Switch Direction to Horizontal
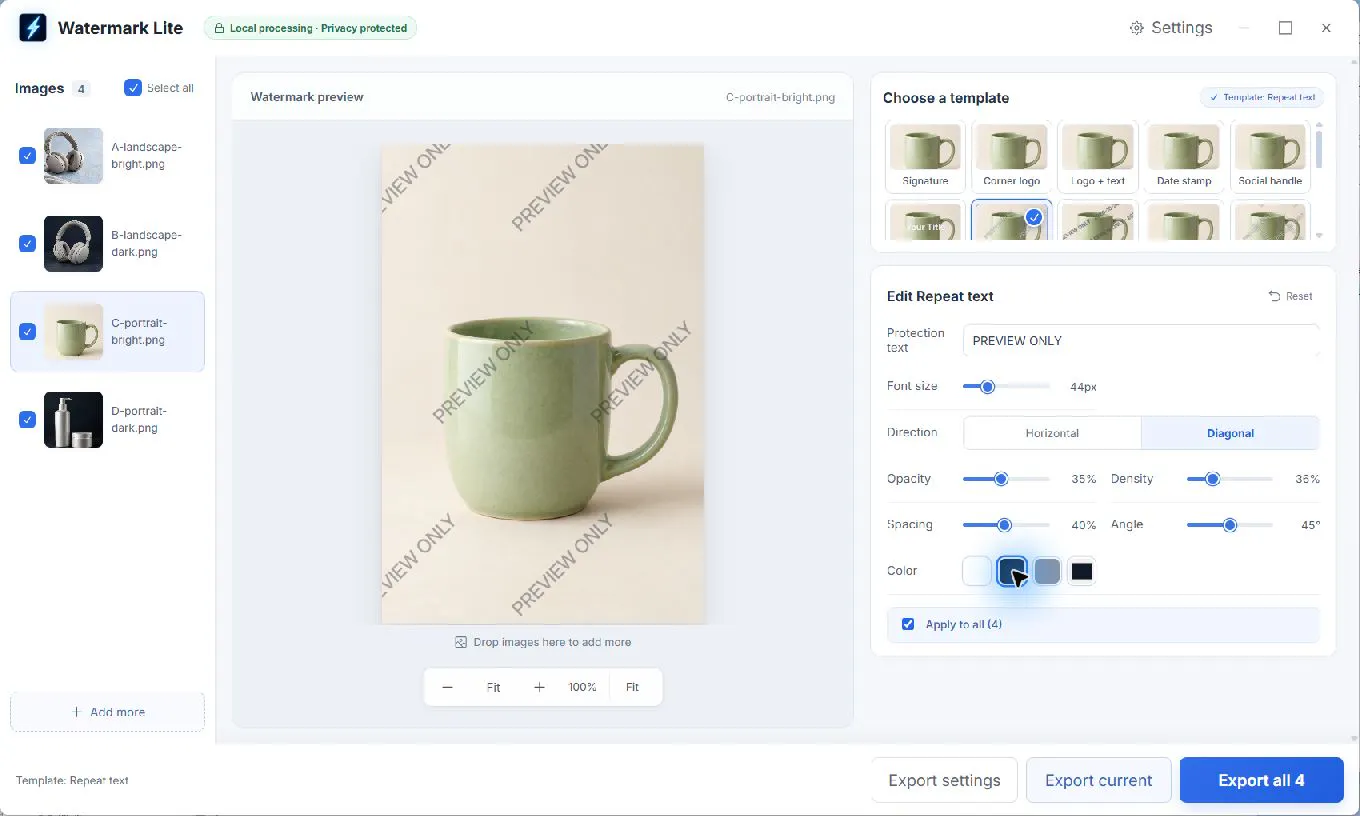Viewport: 1360px width, 816px height. (x=1052, y=433)
